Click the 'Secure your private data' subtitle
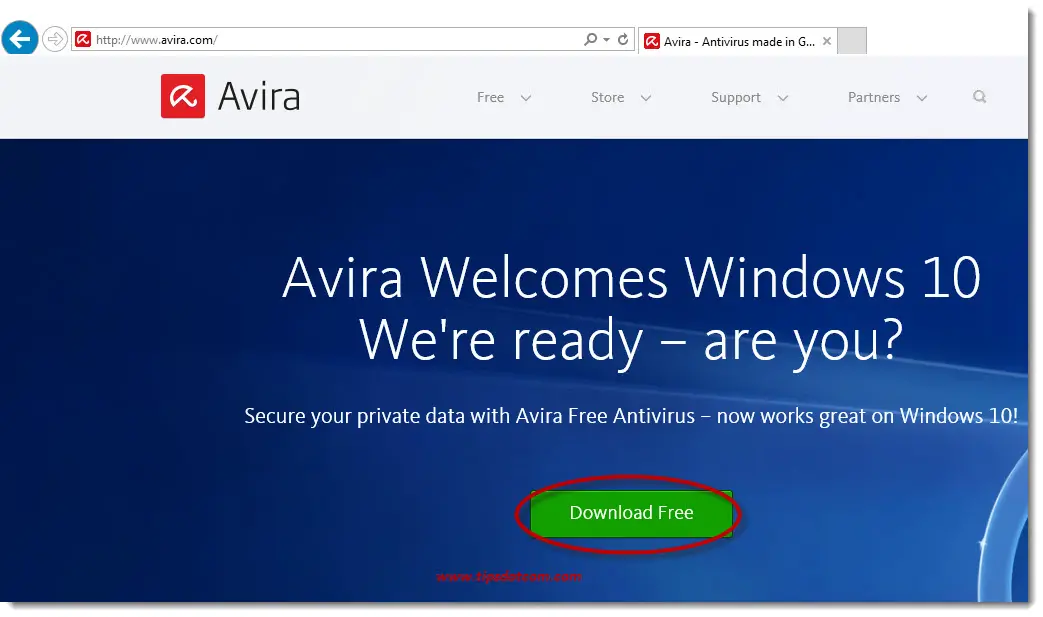This screenshot has height=617, width=1043. [x=631, y=416]
